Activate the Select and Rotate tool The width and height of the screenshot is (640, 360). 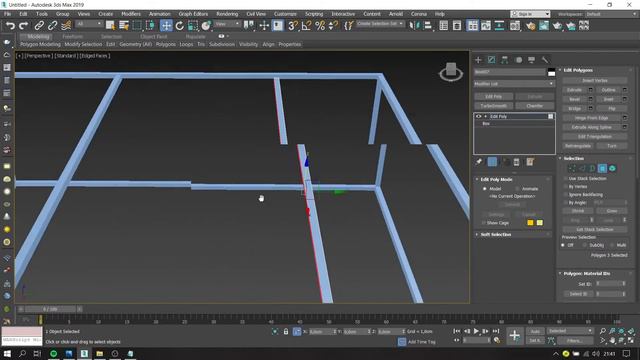[x=179, y=26]
